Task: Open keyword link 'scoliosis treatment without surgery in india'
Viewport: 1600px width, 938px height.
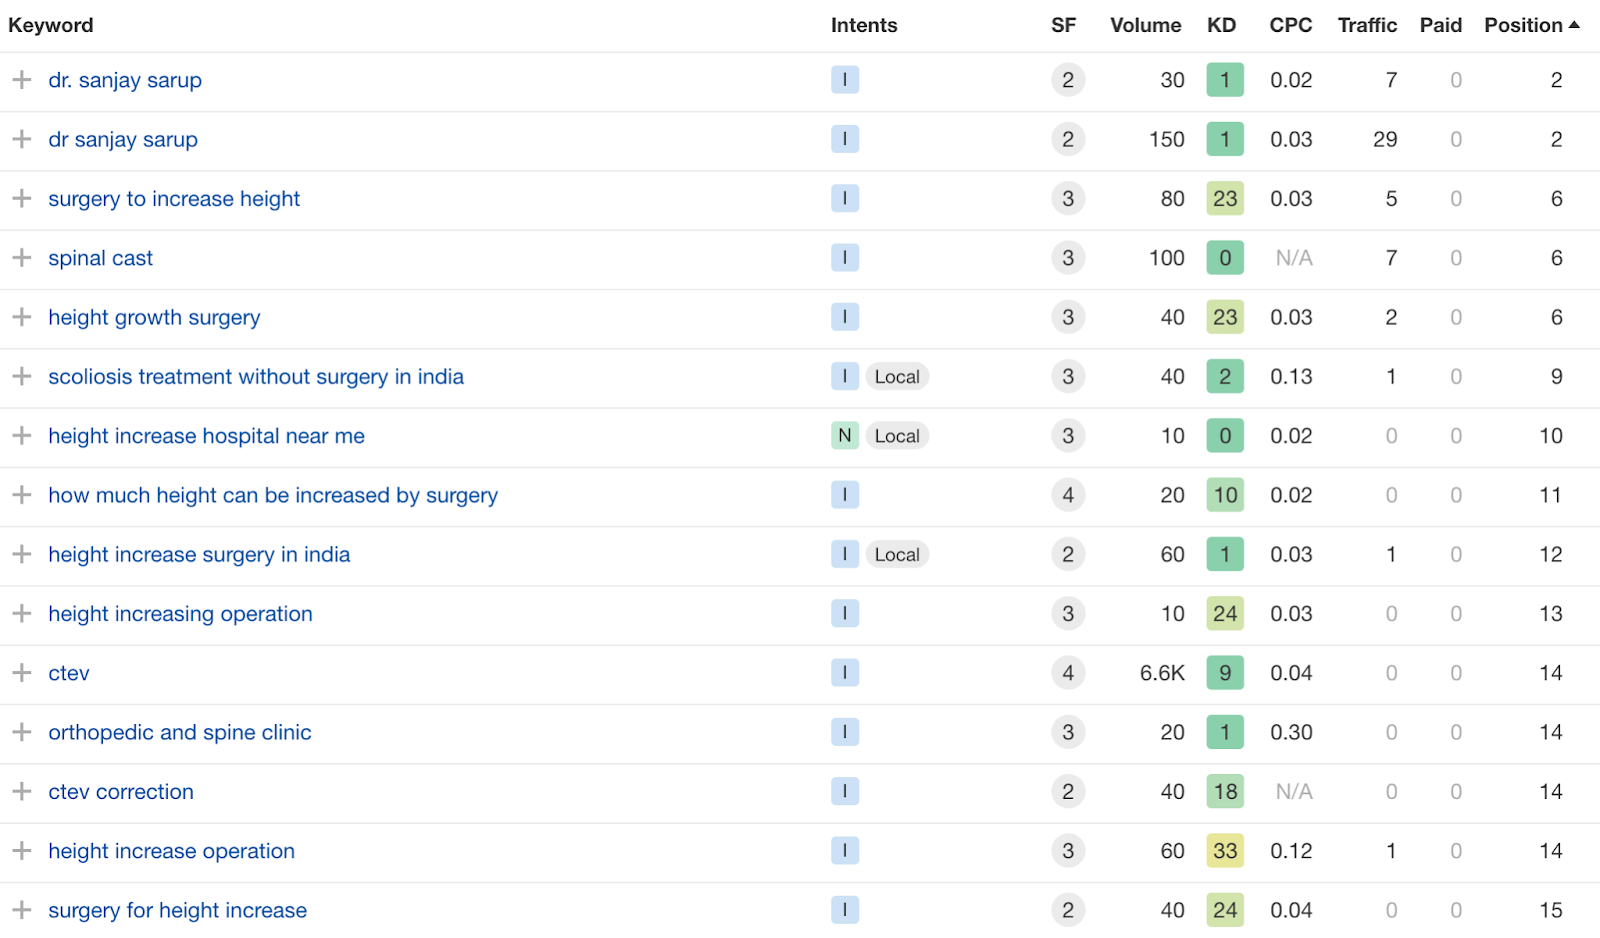Action: [256, 377]
